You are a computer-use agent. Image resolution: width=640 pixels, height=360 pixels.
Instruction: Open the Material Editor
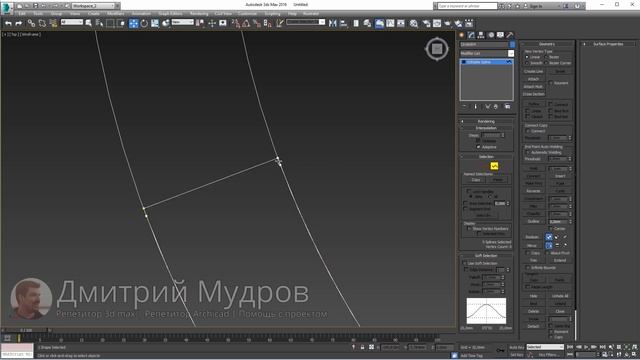(x=414, y=24)
